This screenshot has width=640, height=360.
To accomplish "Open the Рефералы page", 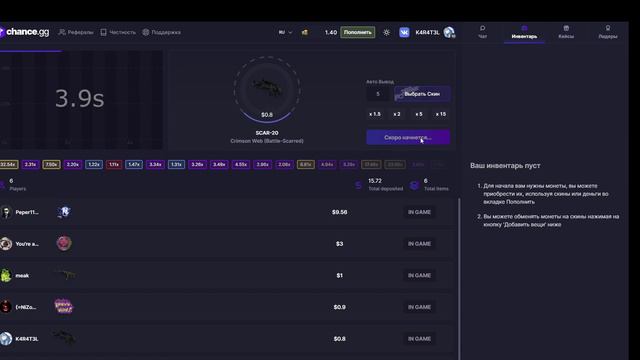I will click(x=76, y=32).
